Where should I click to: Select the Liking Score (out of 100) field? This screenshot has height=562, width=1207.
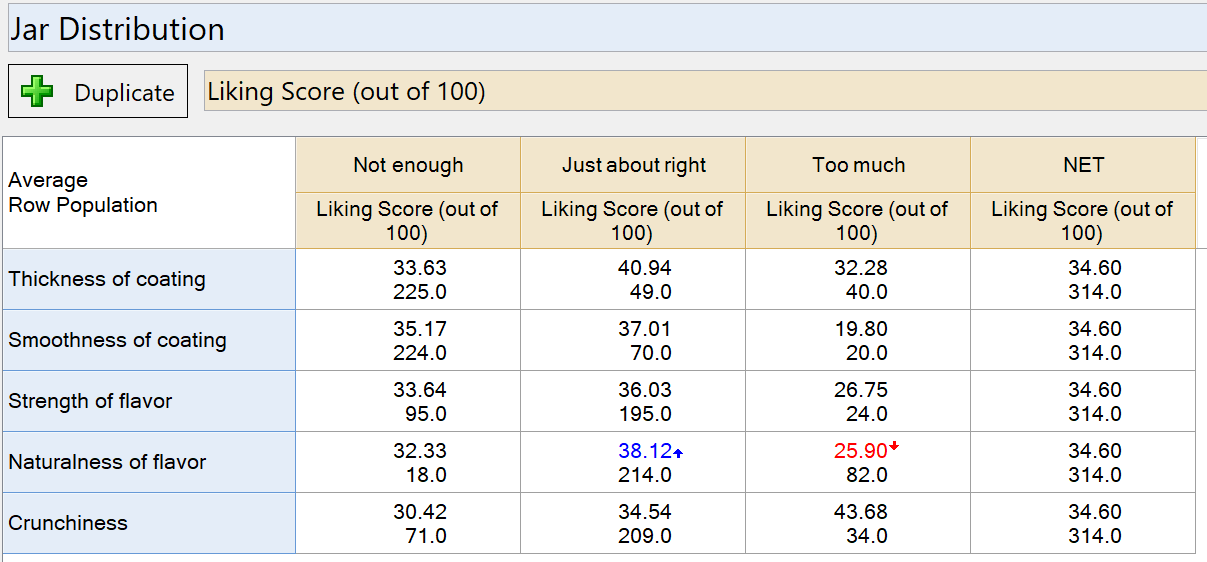pos(705,91)
